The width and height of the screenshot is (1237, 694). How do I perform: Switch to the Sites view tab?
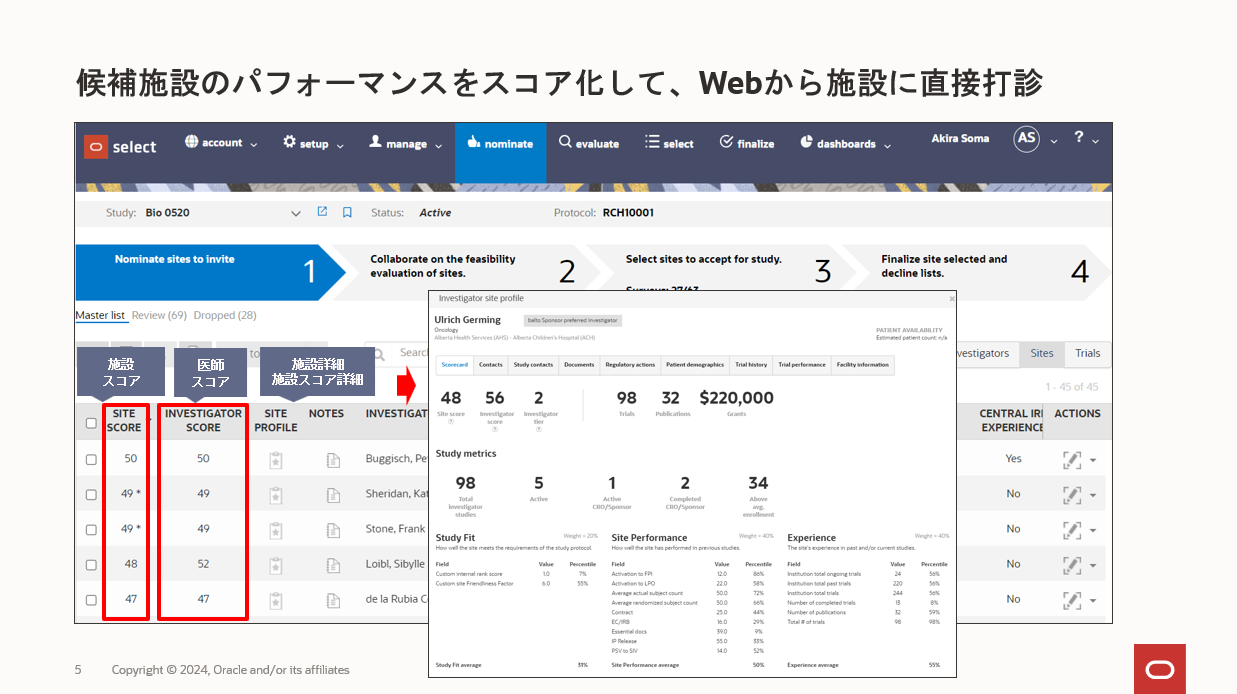(1042, 353)
